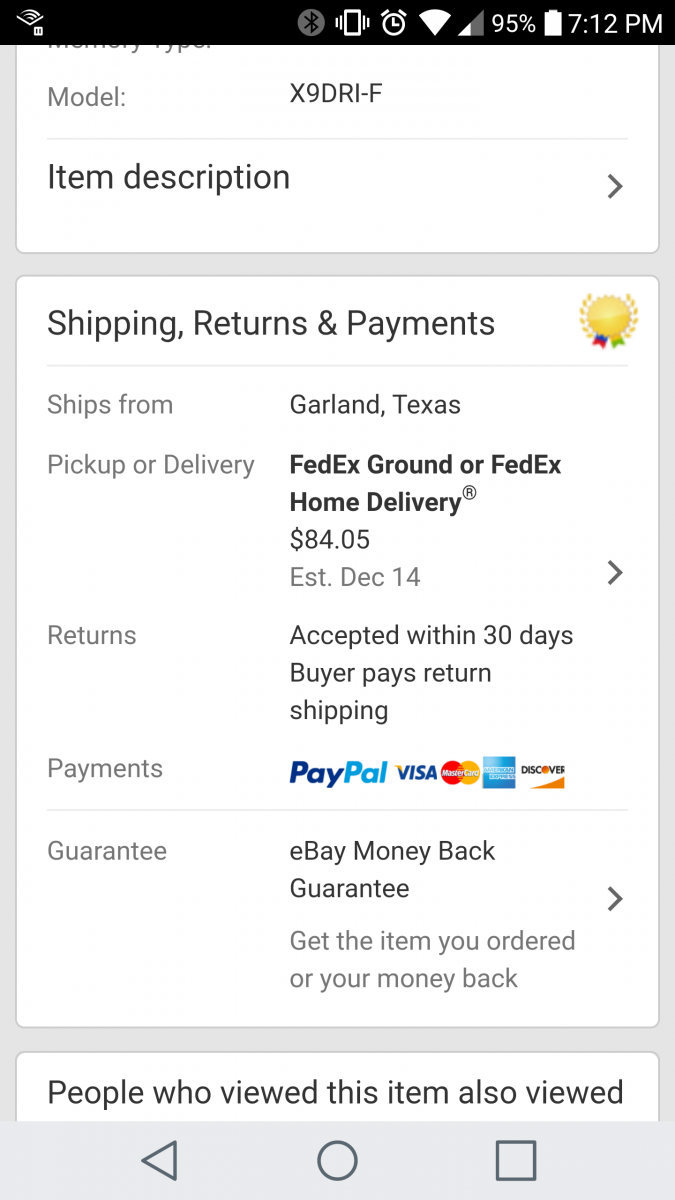Expand the Item description chevron
The height and width of the screenshot is (1200, 675).
pos(615,187)
